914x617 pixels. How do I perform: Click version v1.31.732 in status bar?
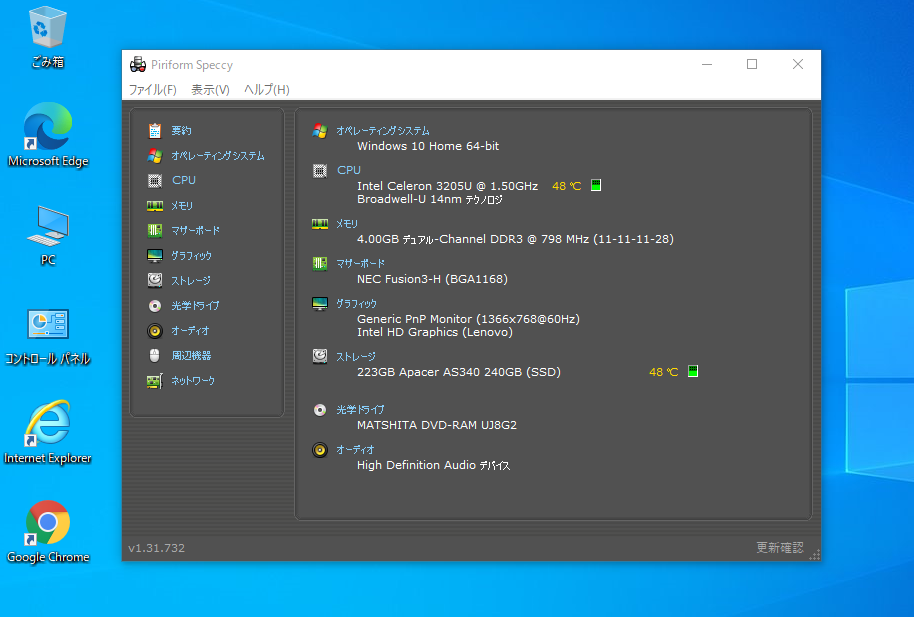click(x=156, y=548)
